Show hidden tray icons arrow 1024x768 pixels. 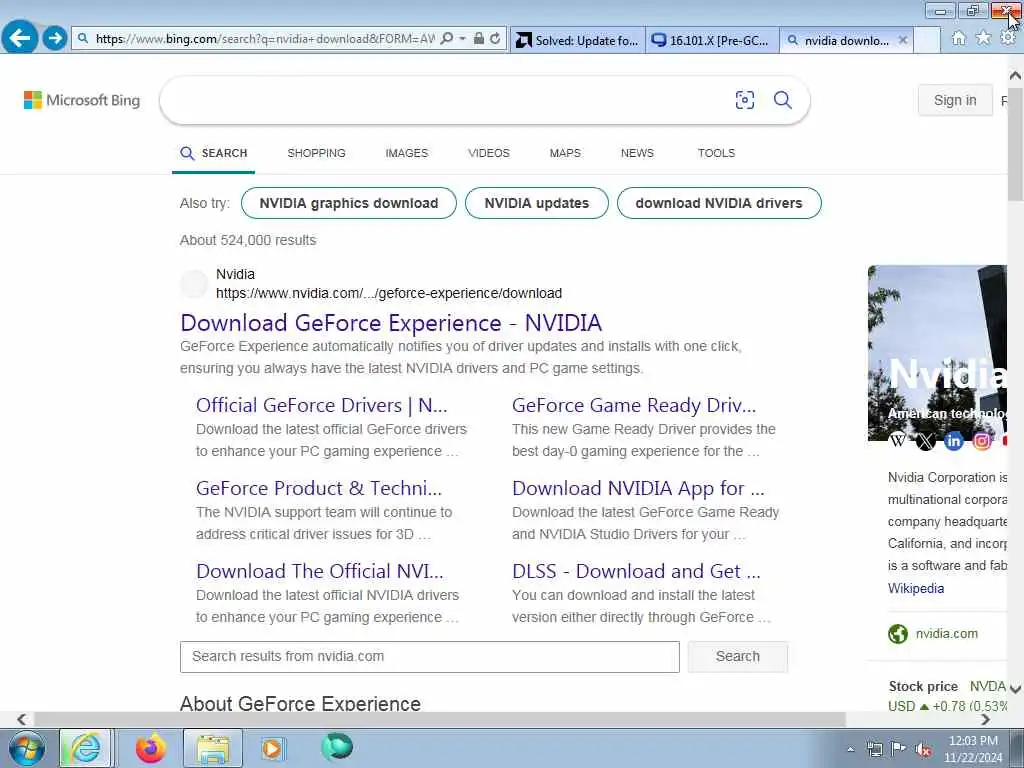(850, 749)
